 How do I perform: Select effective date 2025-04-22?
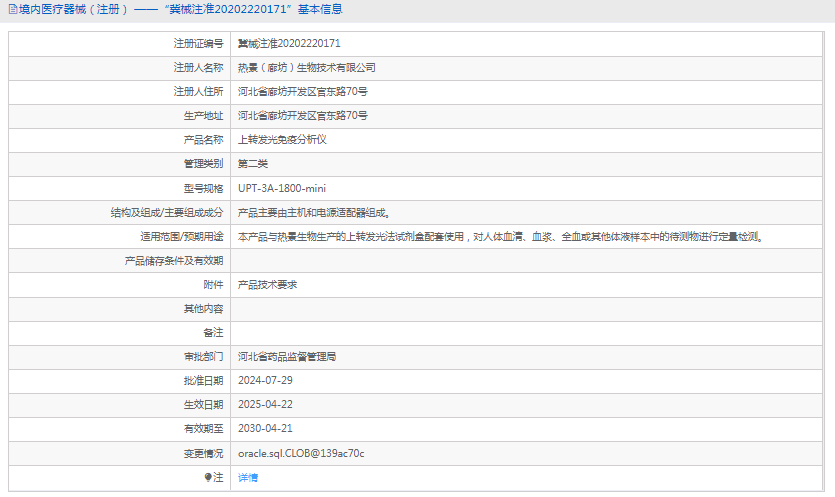coord(265,404)
